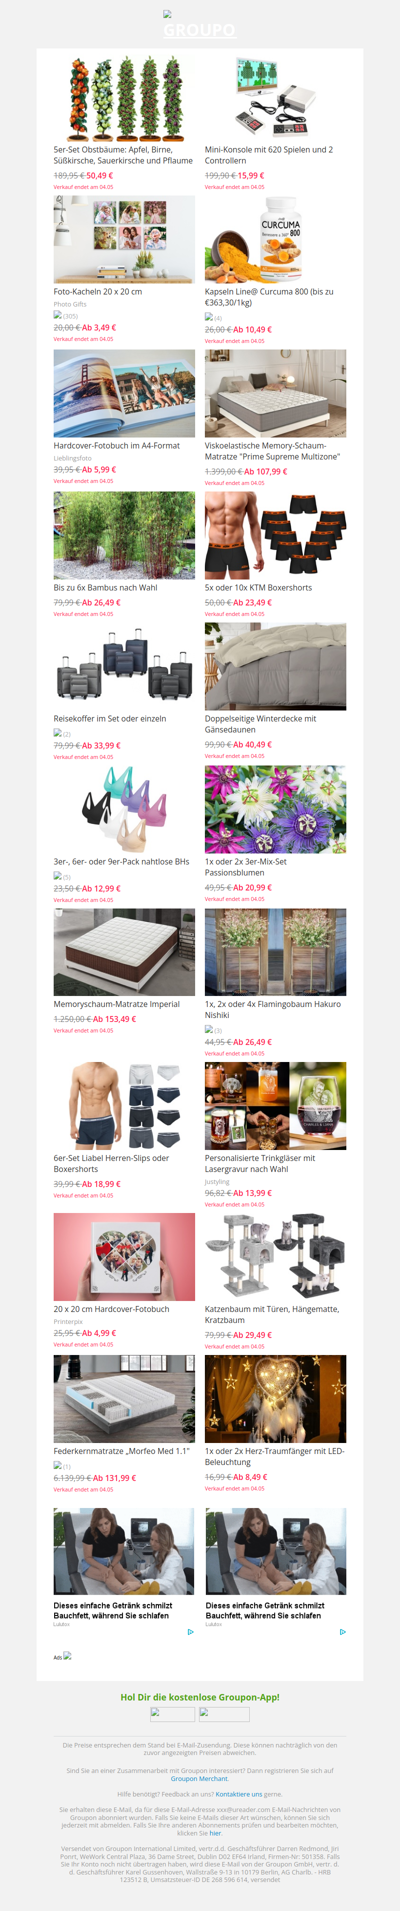Click the Kontaktiere uns link
Screen dimensions: 400x1911
click(x=239, y=1794)
